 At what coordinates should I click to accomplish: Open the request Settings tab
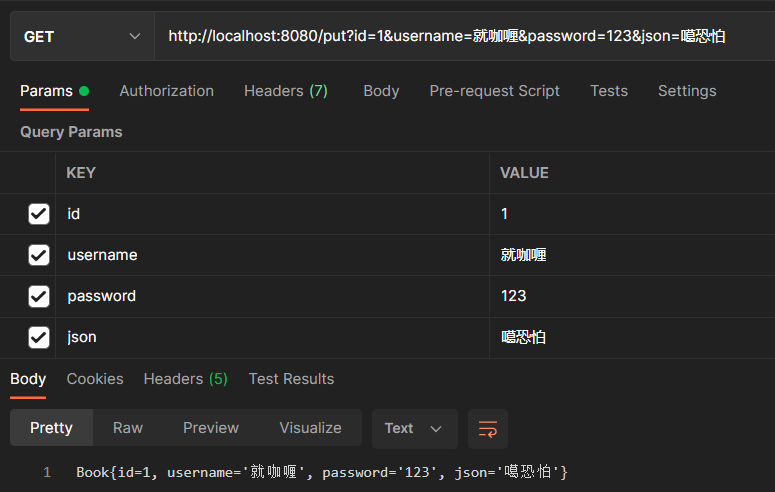click(x=686, y=91)
